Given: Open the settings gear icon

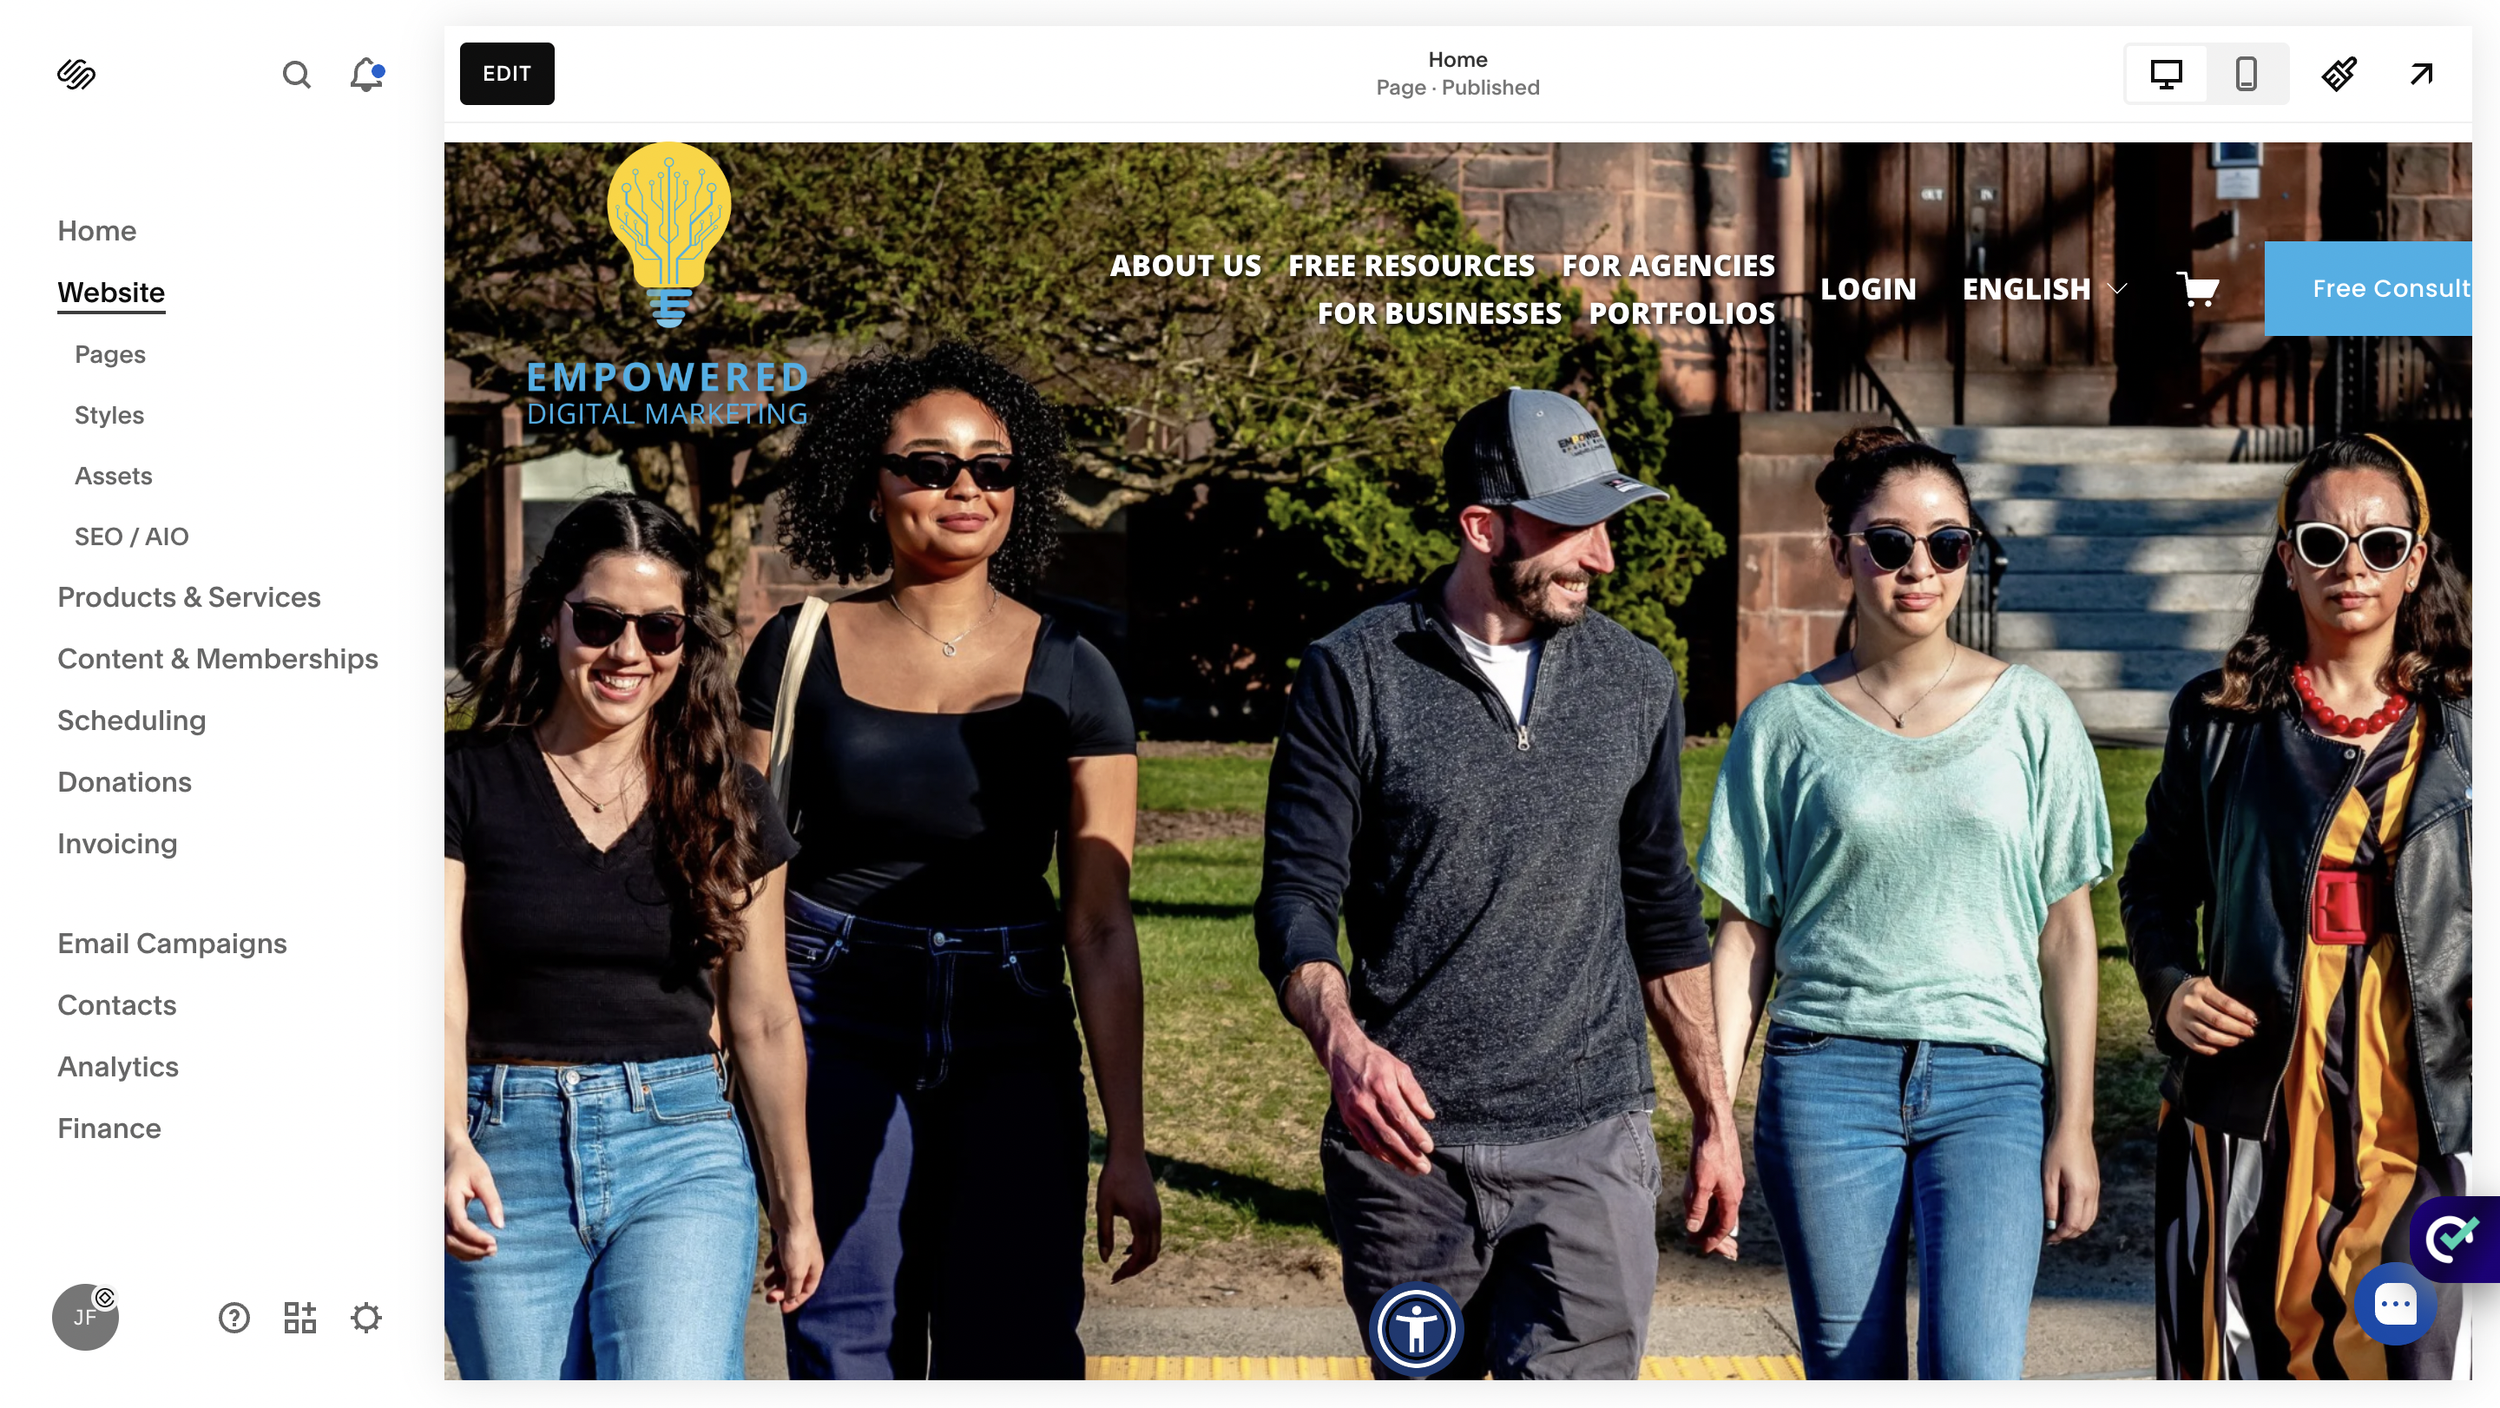Looking at the screenshot, I should 366,1318.
